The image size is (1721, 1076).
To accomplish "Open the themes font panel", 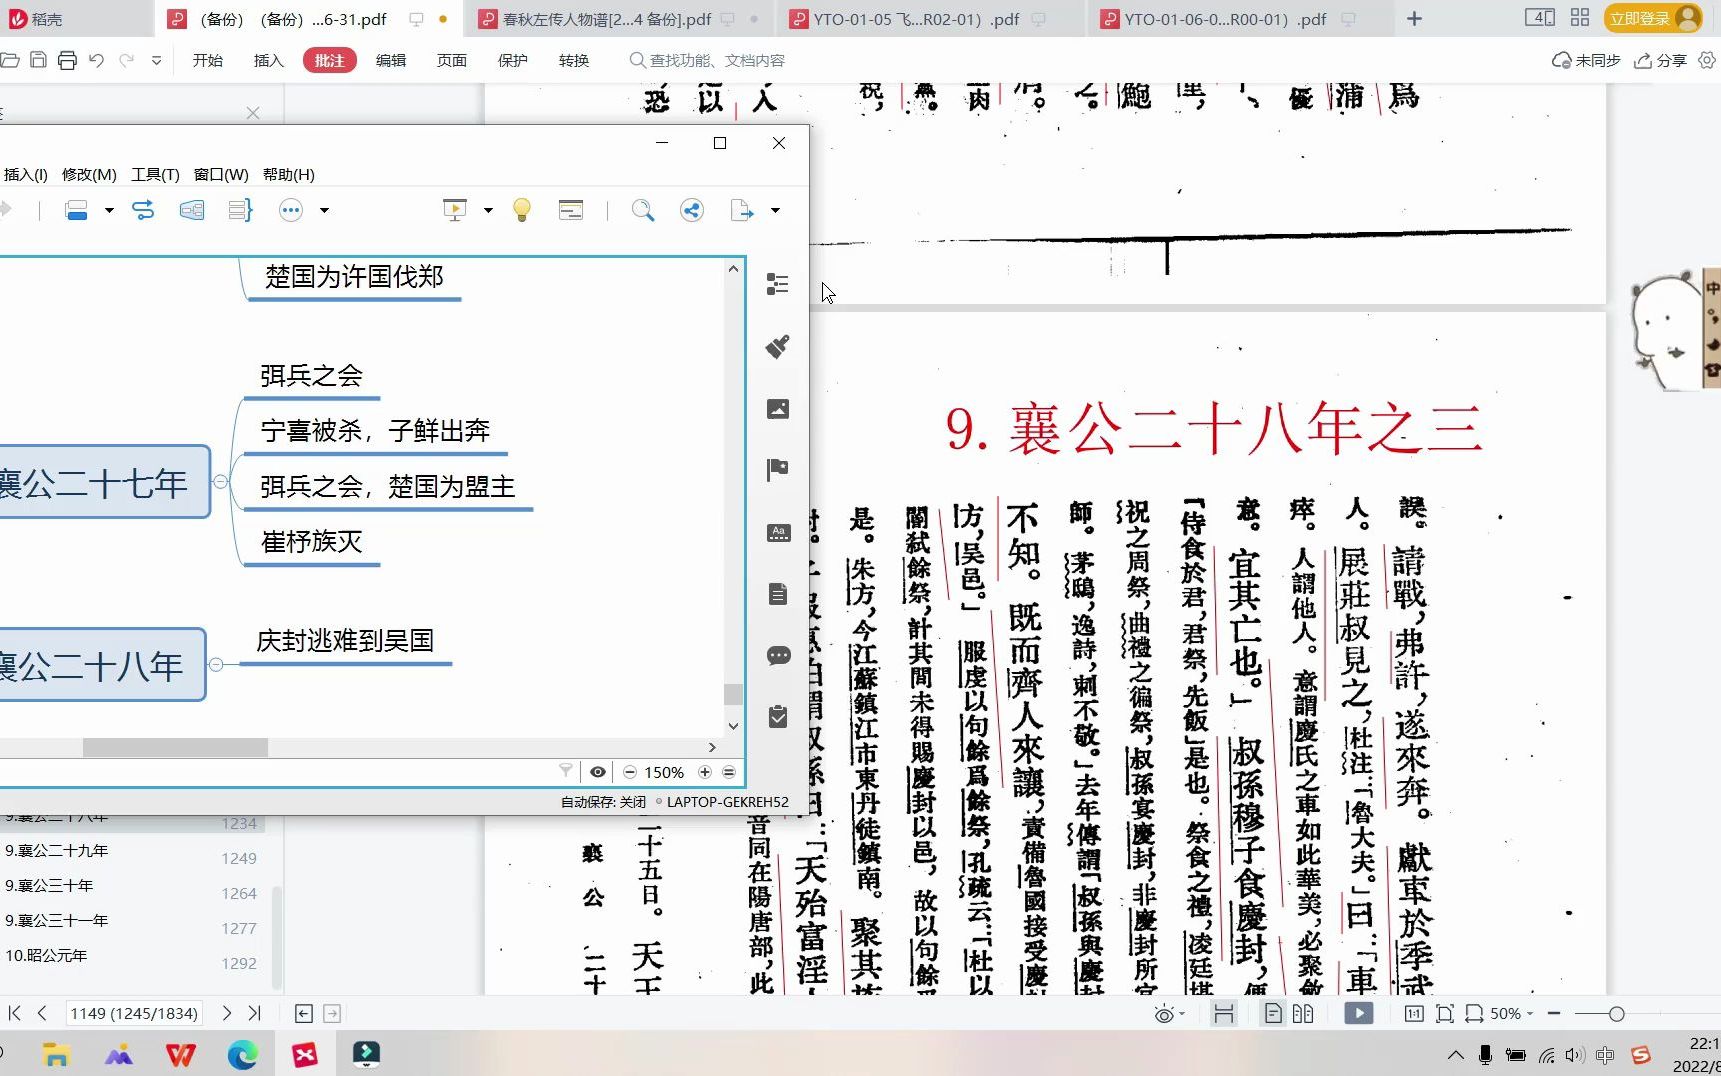I will tap(778, 532).
